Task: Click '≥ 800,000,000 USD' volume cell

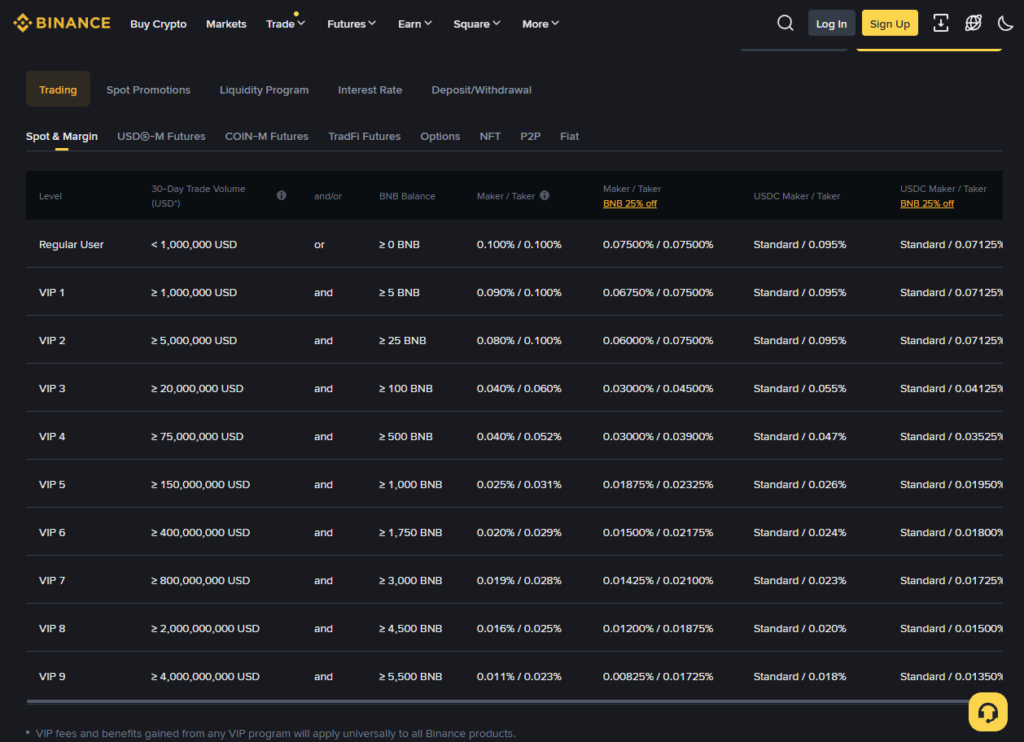Action: pyautogui.click(x=200, y=580)
